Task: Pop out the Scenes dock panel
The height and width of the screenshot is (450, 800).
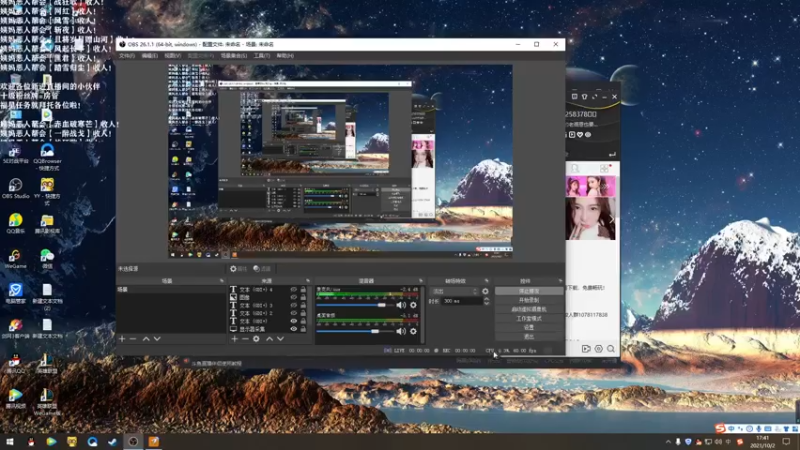Action: [x=221, y=281]
